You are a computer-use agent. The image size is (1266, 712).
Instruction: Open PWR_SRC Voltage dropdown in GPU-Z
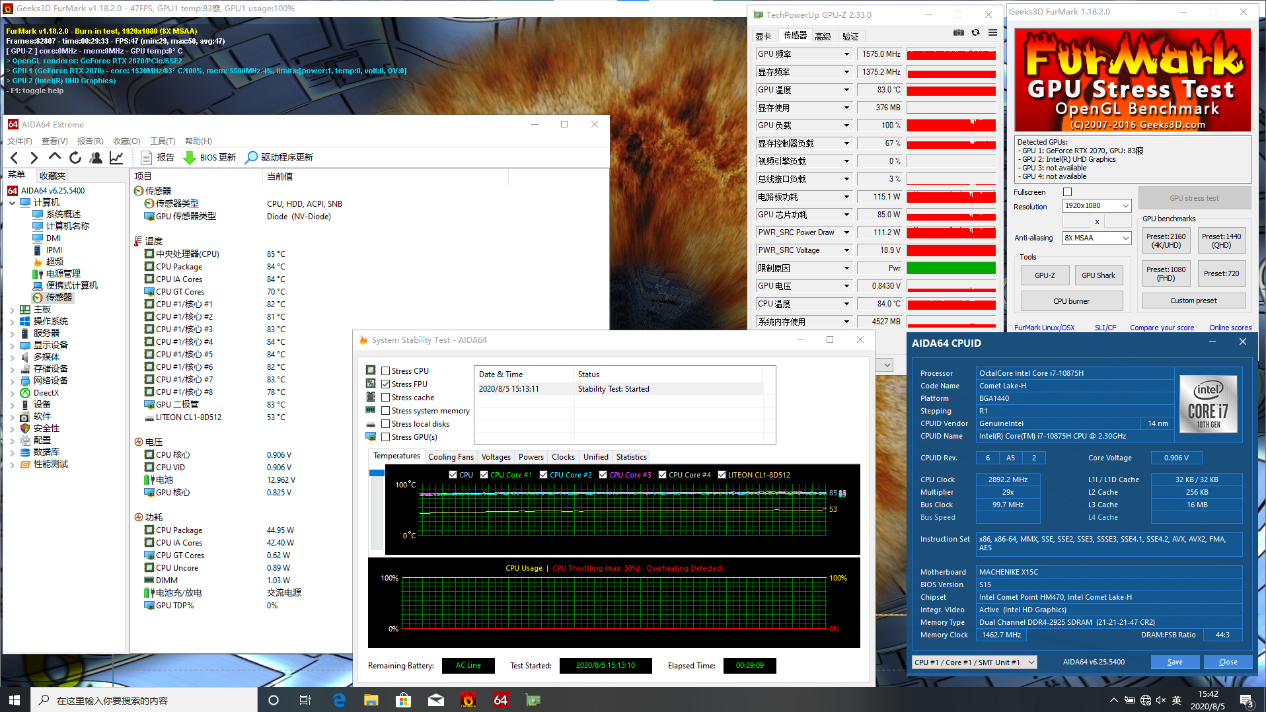[846, 250]
